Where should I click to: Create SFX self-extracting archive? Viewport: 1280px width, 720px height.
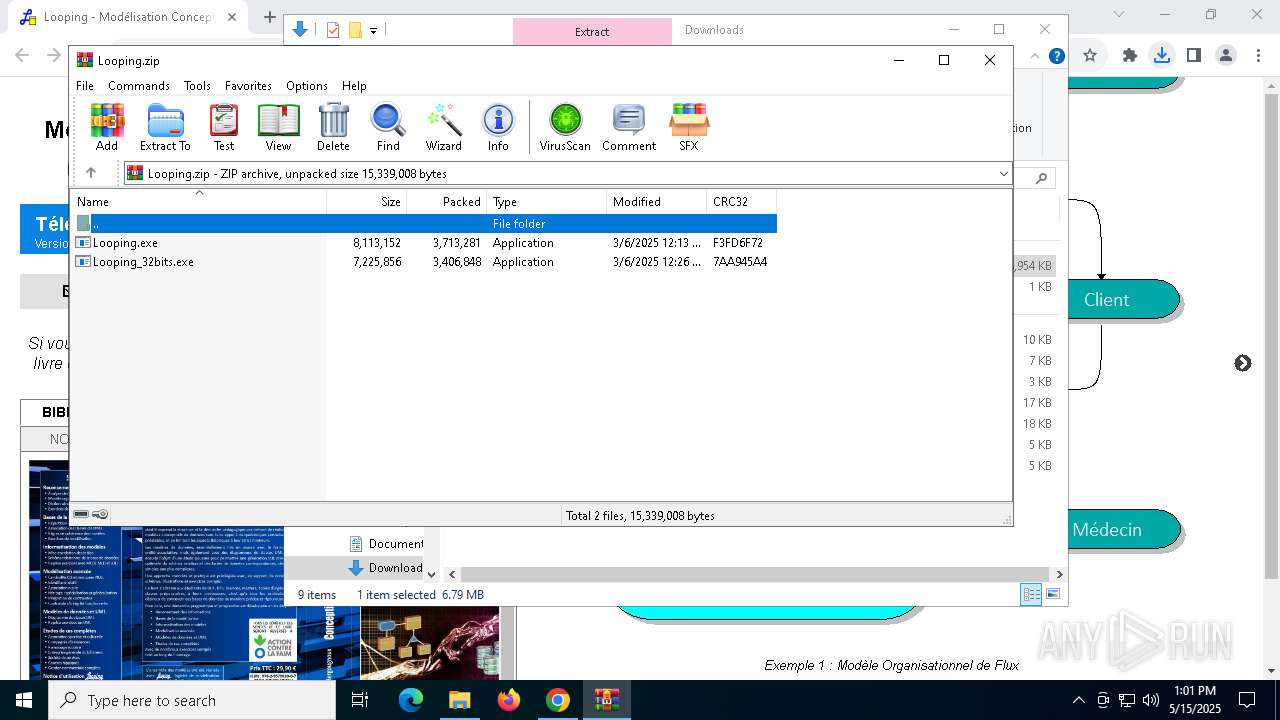click(688, 127)
